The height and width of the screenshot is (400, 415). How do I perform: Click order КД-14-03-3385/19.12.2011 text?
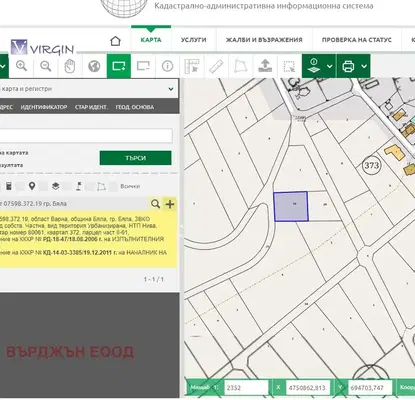coord(80,253)
